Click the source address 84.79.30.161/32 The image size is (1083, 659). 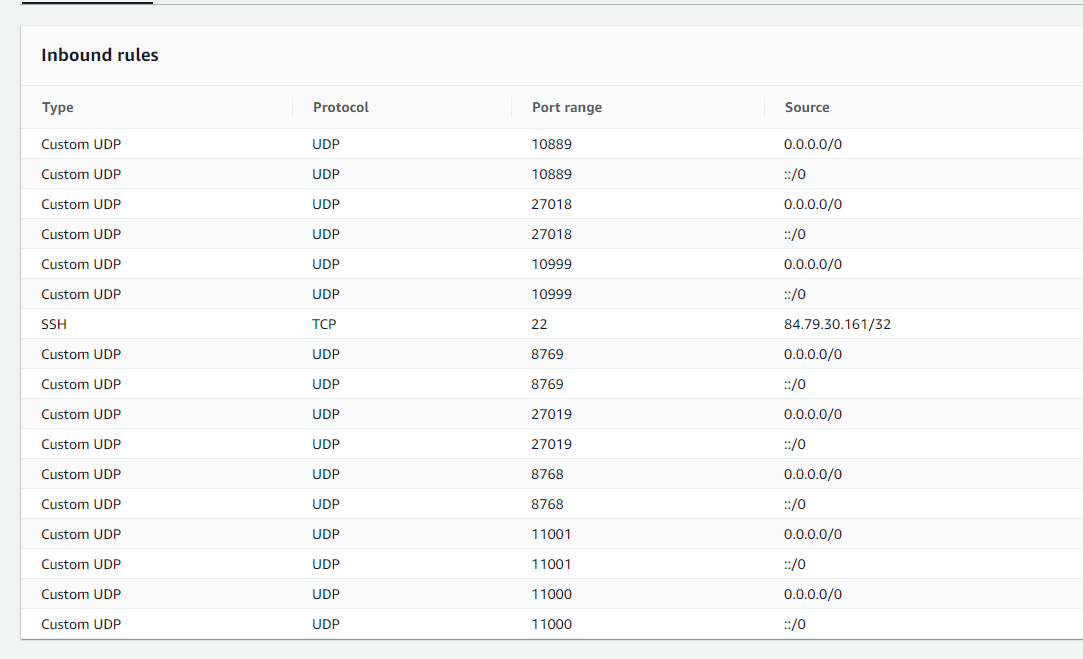pyautogui.click(x=837, y=324)
